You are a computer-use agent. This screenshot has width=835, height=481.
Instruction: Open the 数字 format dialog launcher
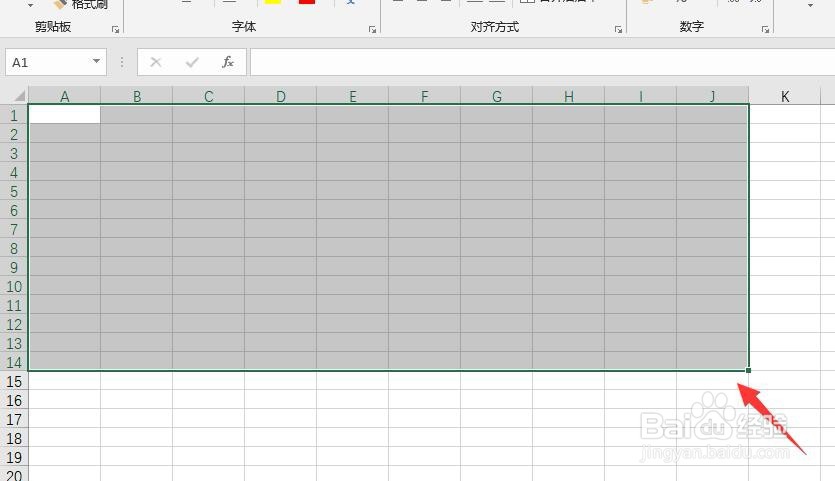pyautogui.click(x=765, y=29)
